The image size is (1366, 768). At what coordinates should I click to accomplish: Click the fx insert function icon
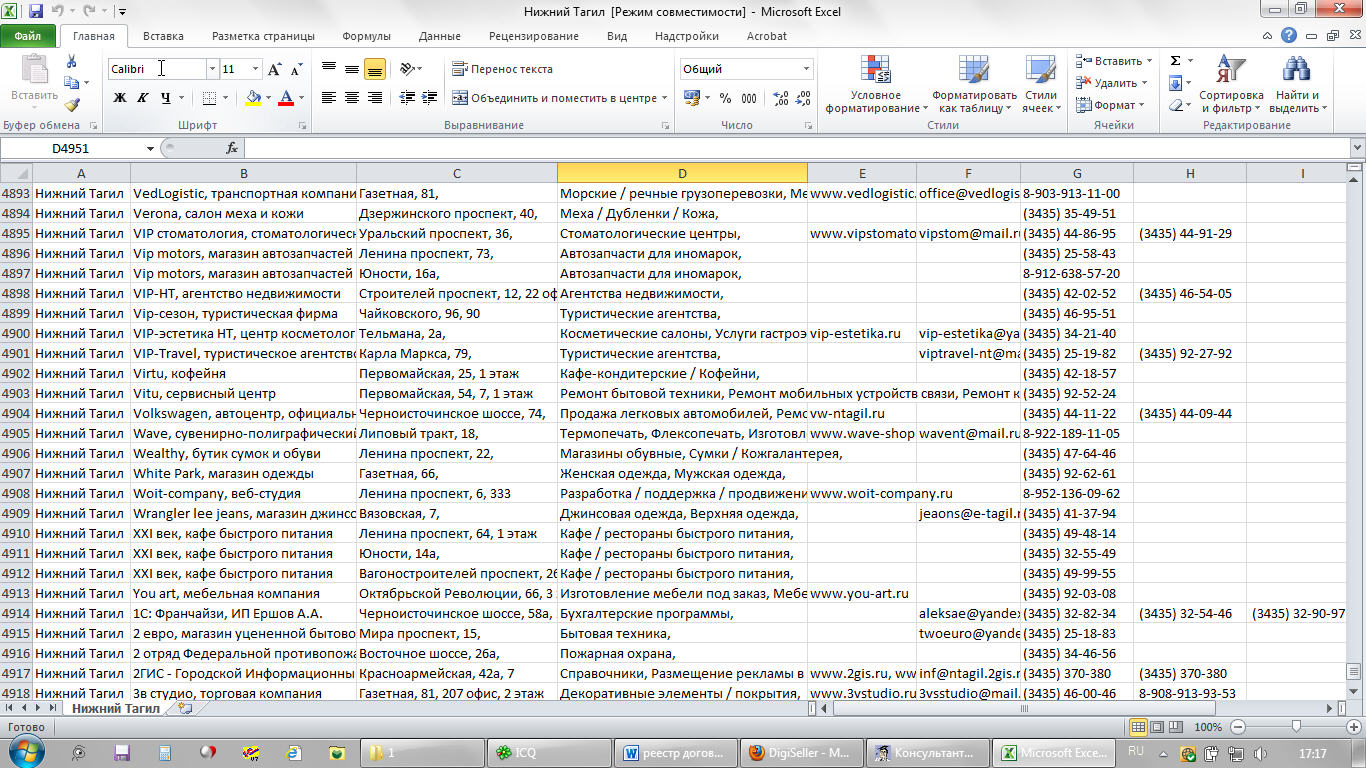click(x=232, y=148)
